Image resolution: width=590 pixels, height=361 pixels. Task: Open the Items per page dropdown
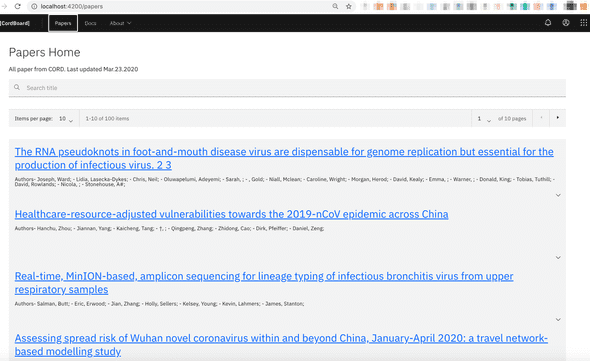click(66, 119)
